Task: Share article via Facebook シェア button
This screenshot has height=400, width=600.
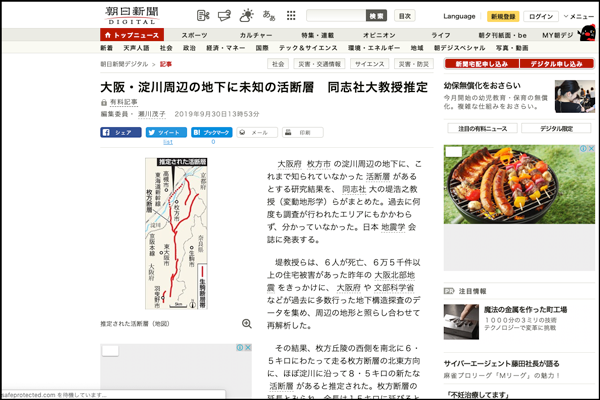Action: tap(121, 132)
